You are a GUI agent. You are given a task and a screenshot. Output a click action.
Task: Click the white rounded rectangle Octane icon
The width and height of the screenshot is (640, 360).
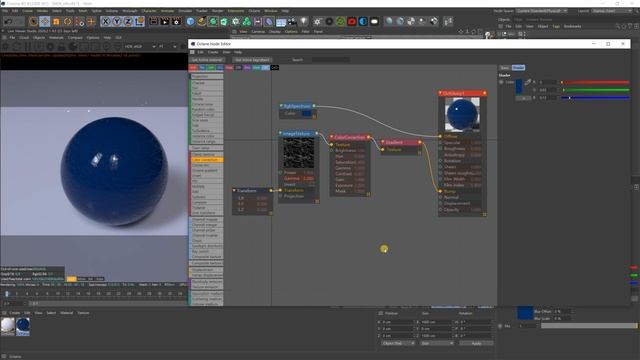(374, 21)
